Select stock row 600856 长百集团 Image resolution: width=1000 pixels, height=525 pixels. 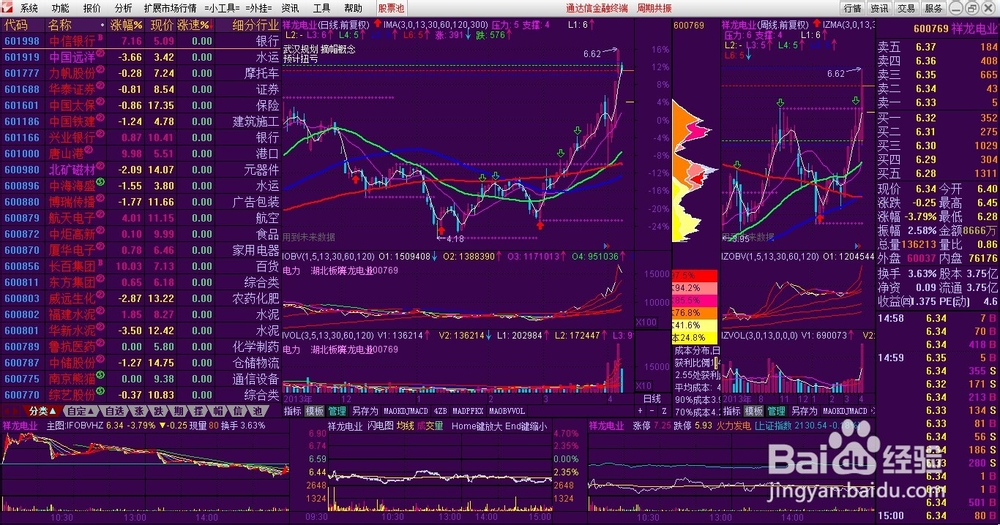[x=140, y=266]
